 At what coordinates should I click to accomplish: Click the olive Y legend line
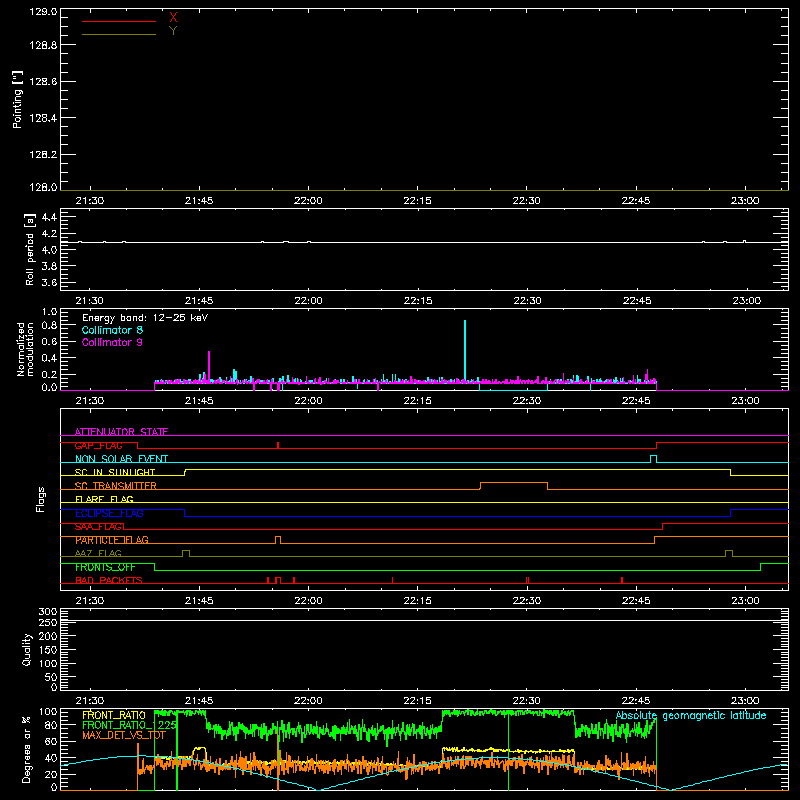(x=119, y=34)
